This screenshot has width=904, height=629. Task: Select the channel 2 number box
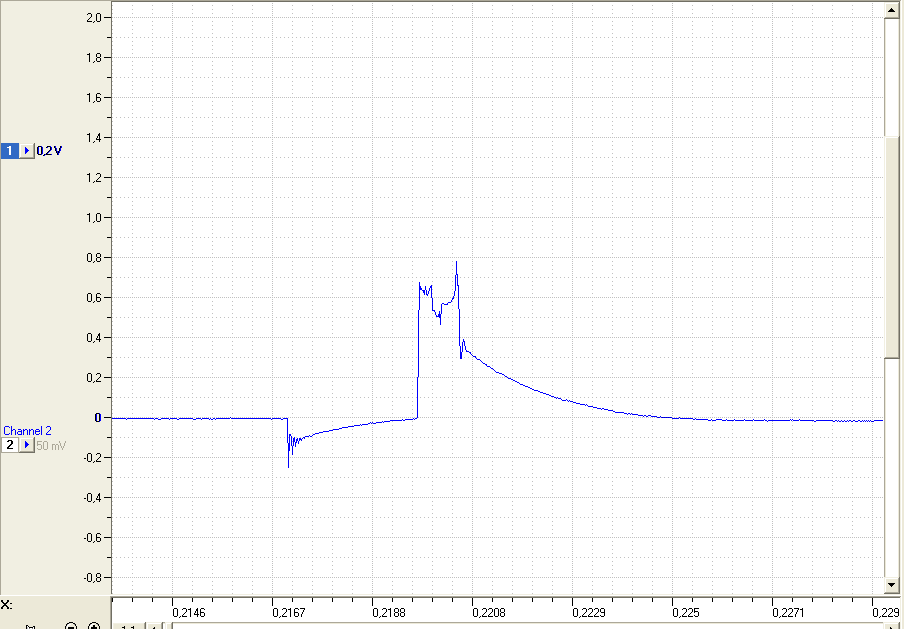pyautogui.click(x=9, y=445)
